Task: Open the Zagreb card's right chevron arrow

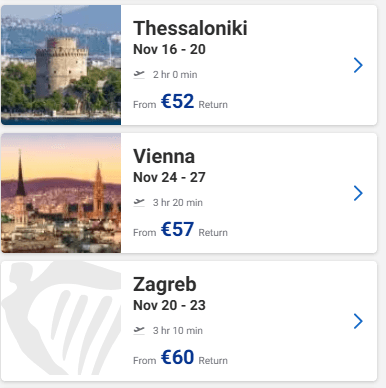Action: [x=358, y=321]
